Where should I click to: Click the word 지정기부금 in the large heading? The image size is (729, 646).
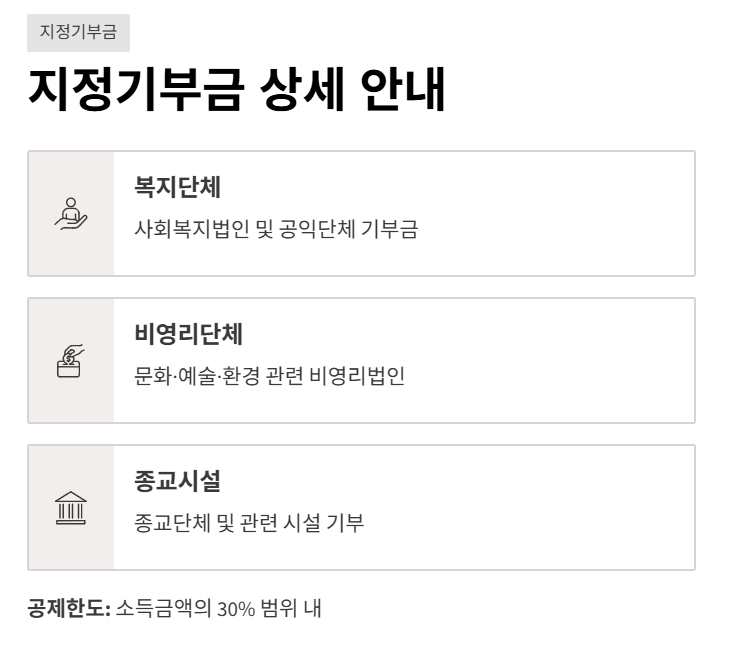[136, 89]
